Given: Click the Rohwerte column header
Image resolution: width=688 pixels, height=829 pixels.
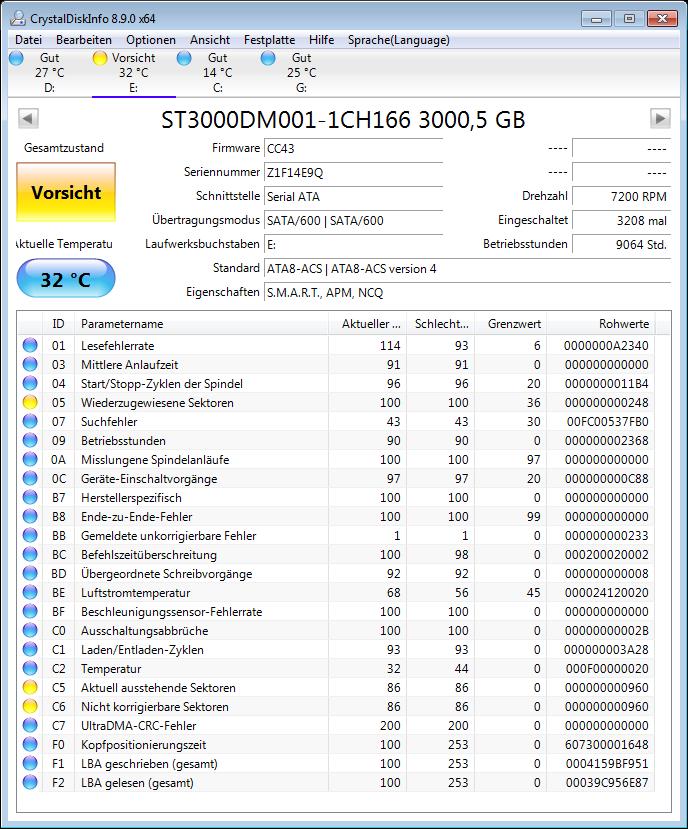Looking at the screenshot, I should 601,324.
